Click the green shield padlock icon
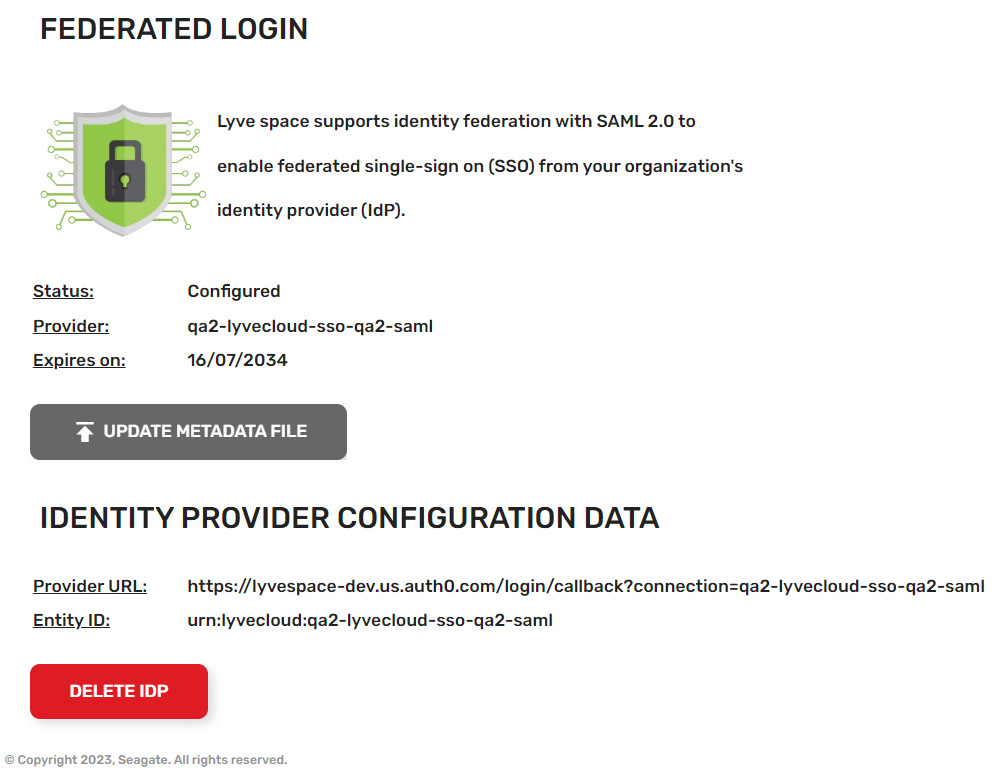The width and height of the screenshot is (1006, 776). tap(123, 169)
